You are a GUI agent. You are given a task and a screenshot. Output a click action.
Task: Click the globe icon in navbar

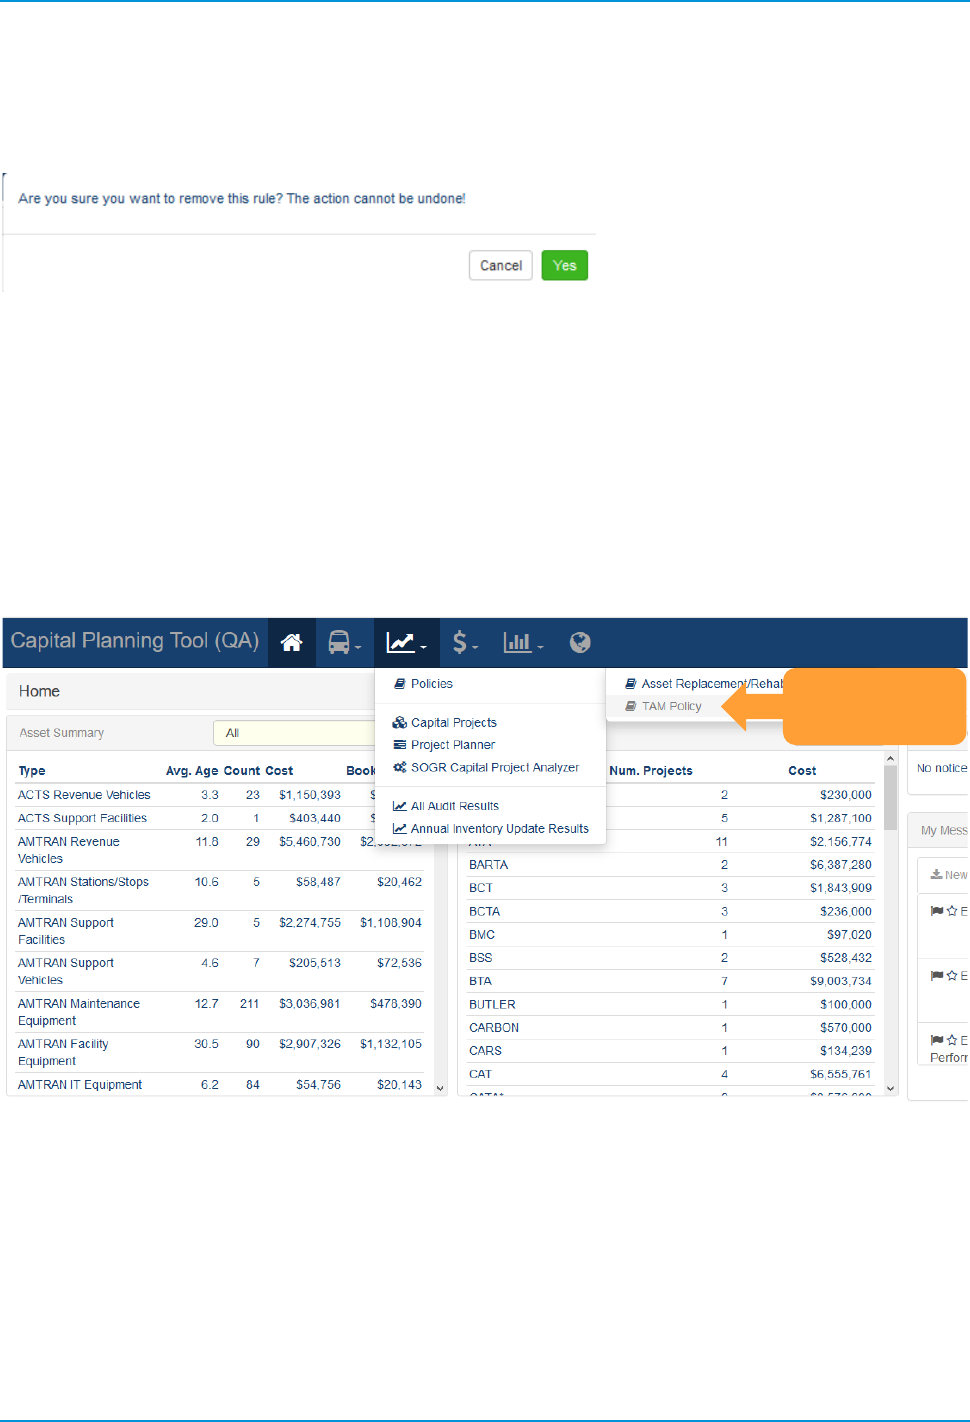point(580,642)
